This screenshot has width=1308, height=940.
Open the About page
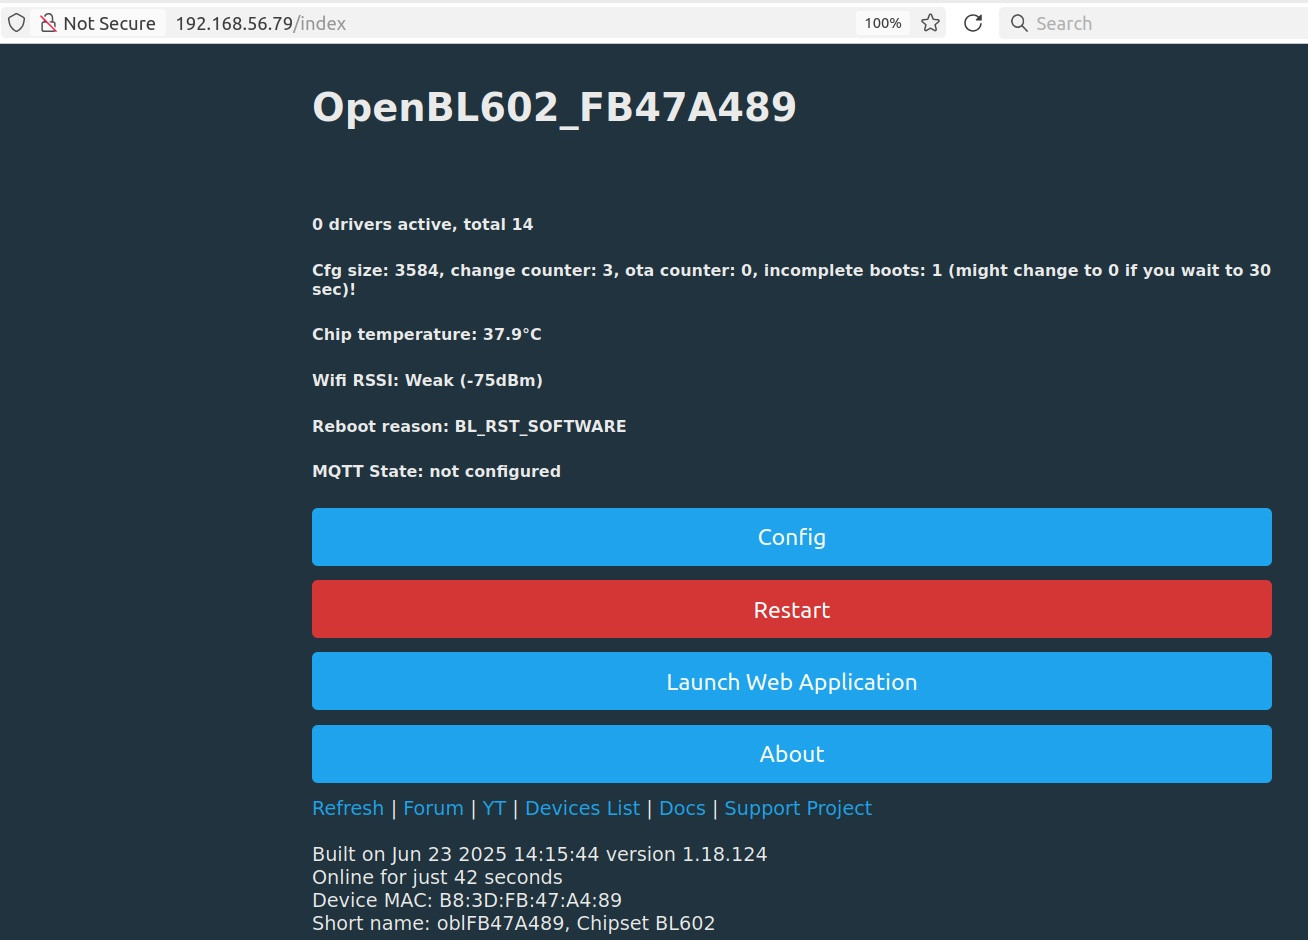(791, 753)
